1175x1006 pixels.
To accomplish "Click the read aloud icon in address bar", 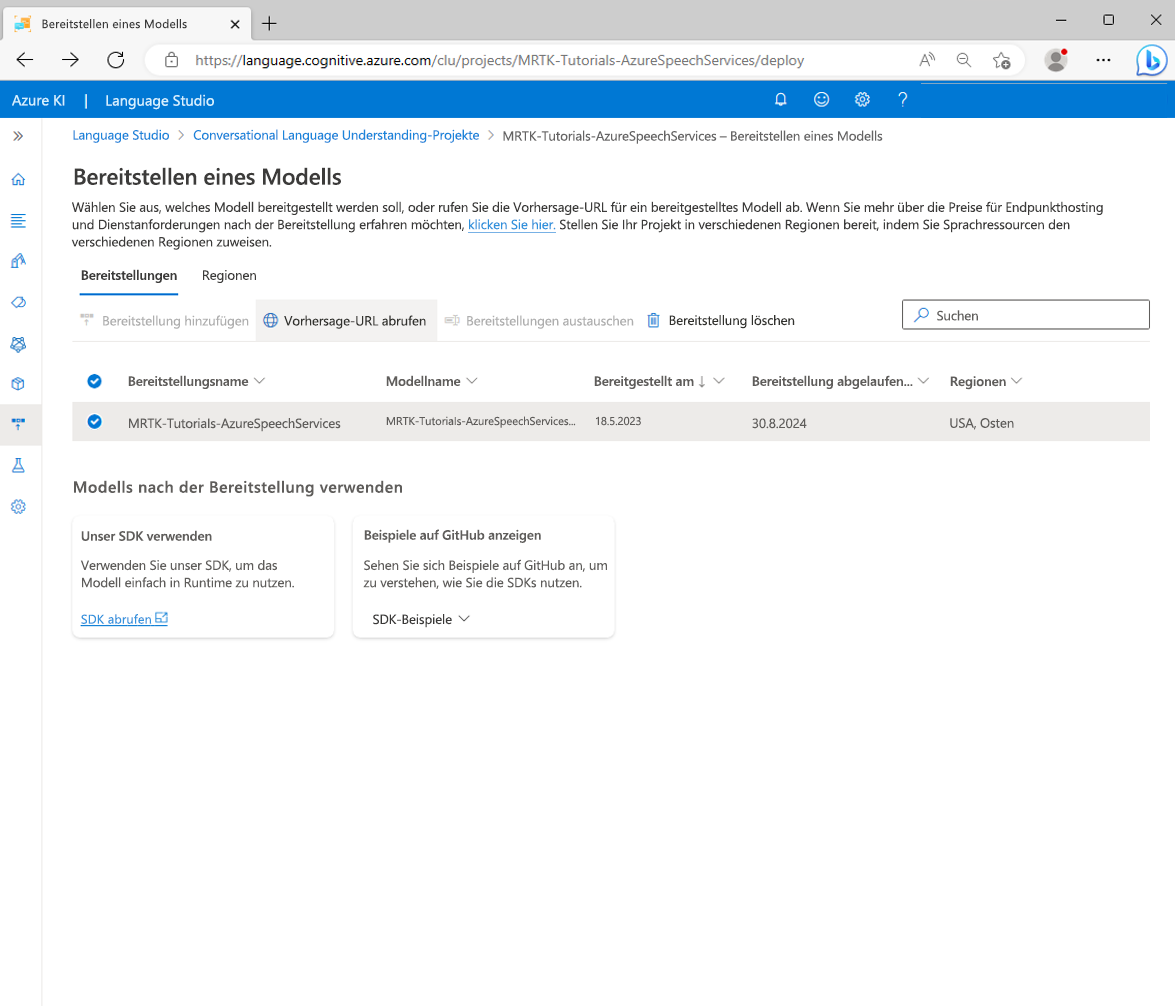I will [x=927, y=60].
